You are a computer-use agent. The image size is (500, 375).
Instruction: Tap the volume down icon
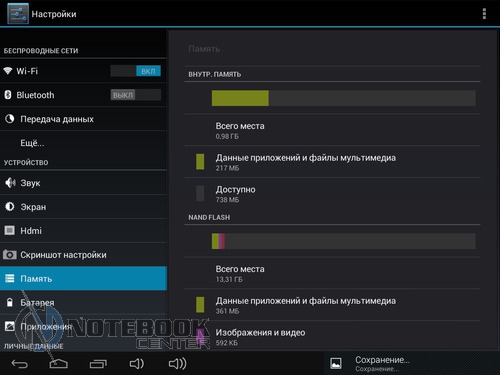point(137,364)
